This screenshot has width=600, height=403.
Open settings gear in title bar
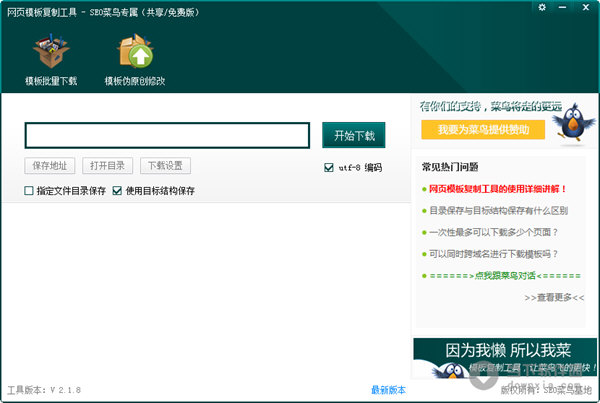tap(542, 7)
